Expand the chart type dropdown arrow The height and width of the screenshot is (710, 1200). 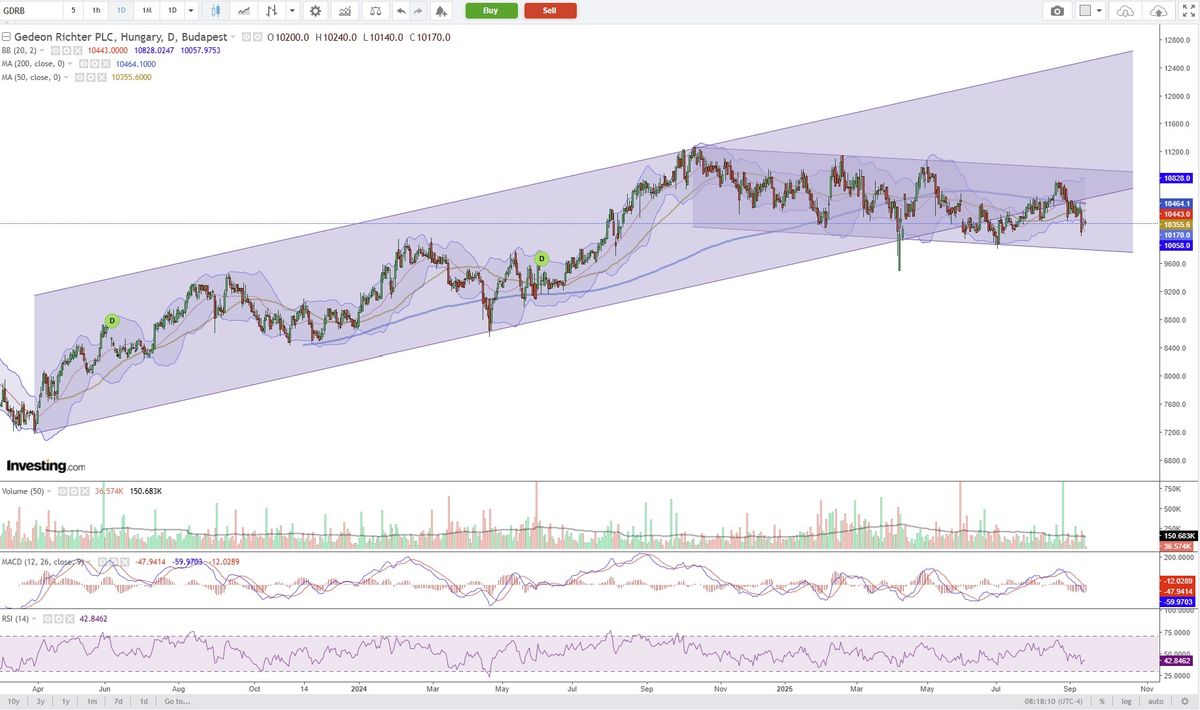pos(291,10)
